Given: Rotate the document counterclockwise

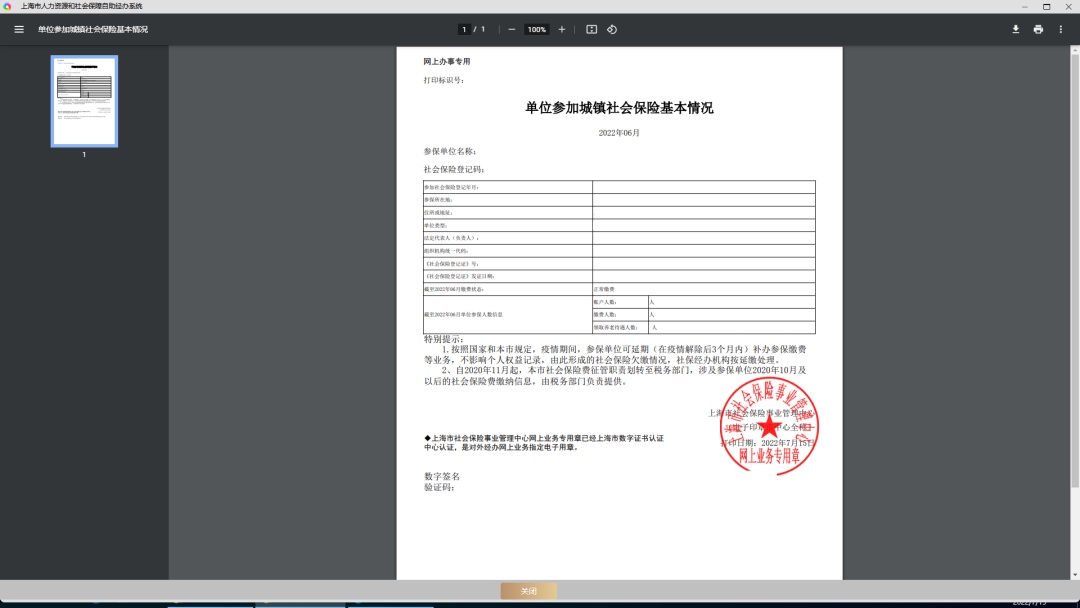Looking at the screenshot, I should (612, 29).
